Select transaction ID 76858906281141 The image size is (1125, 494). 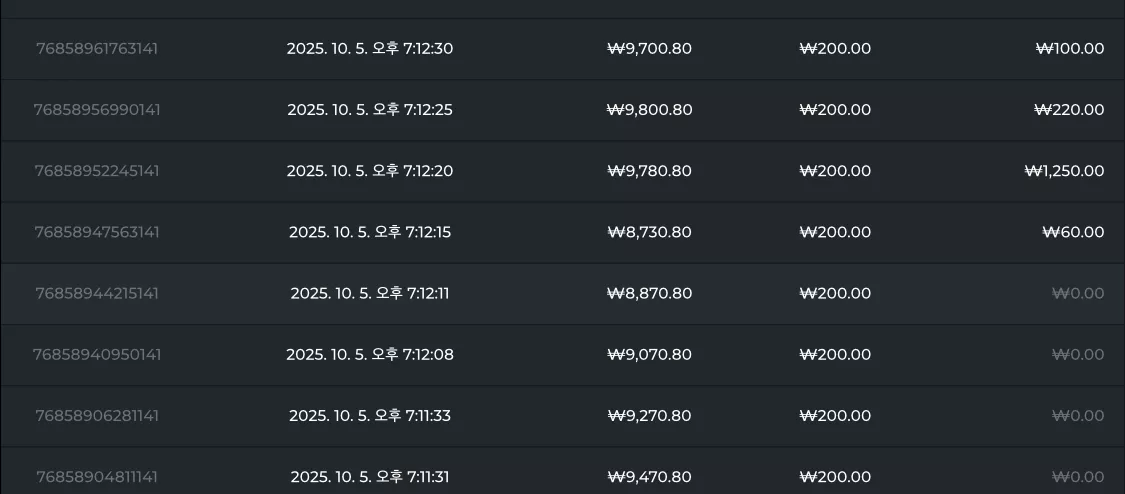[97, 416]
